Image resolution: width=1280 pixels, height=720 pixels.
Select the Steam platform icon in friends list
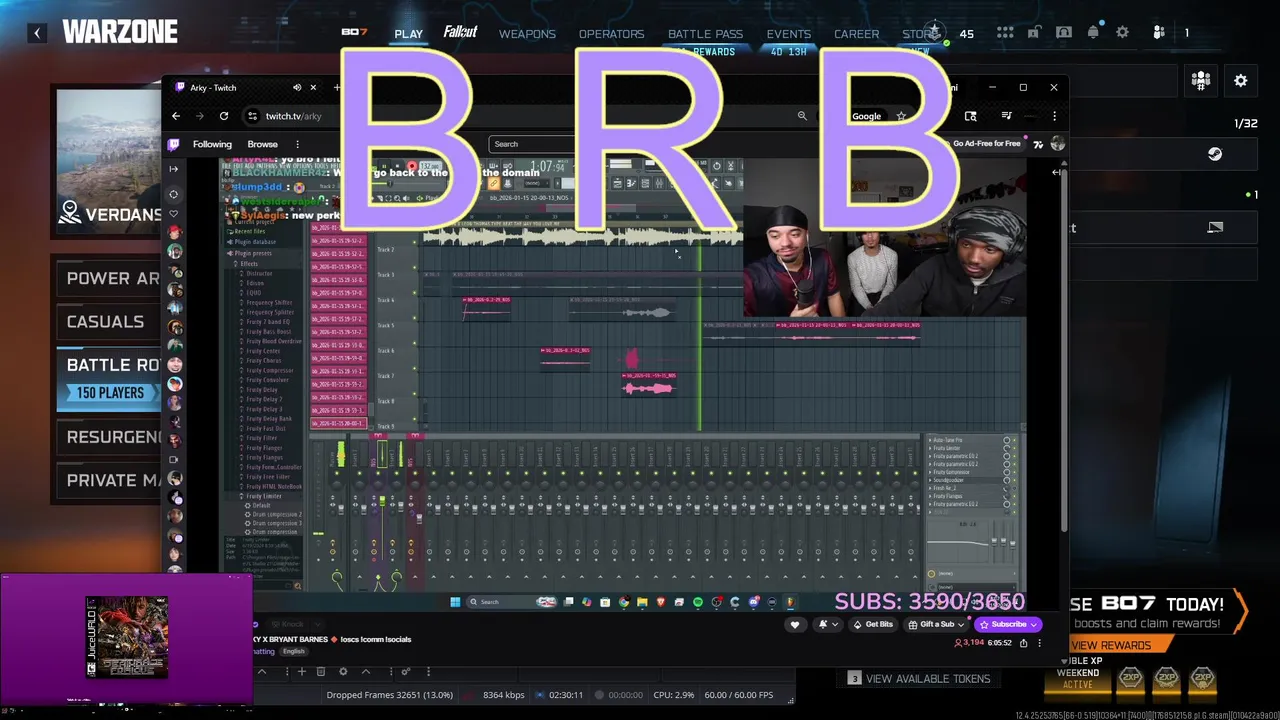(x=1215, y=154)
